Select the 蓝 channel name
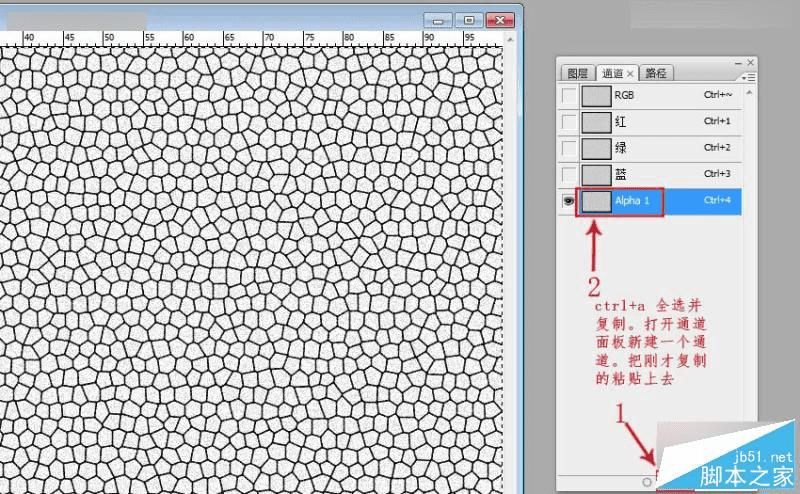The height and width of the screenshot is (494, 800). 620,175
